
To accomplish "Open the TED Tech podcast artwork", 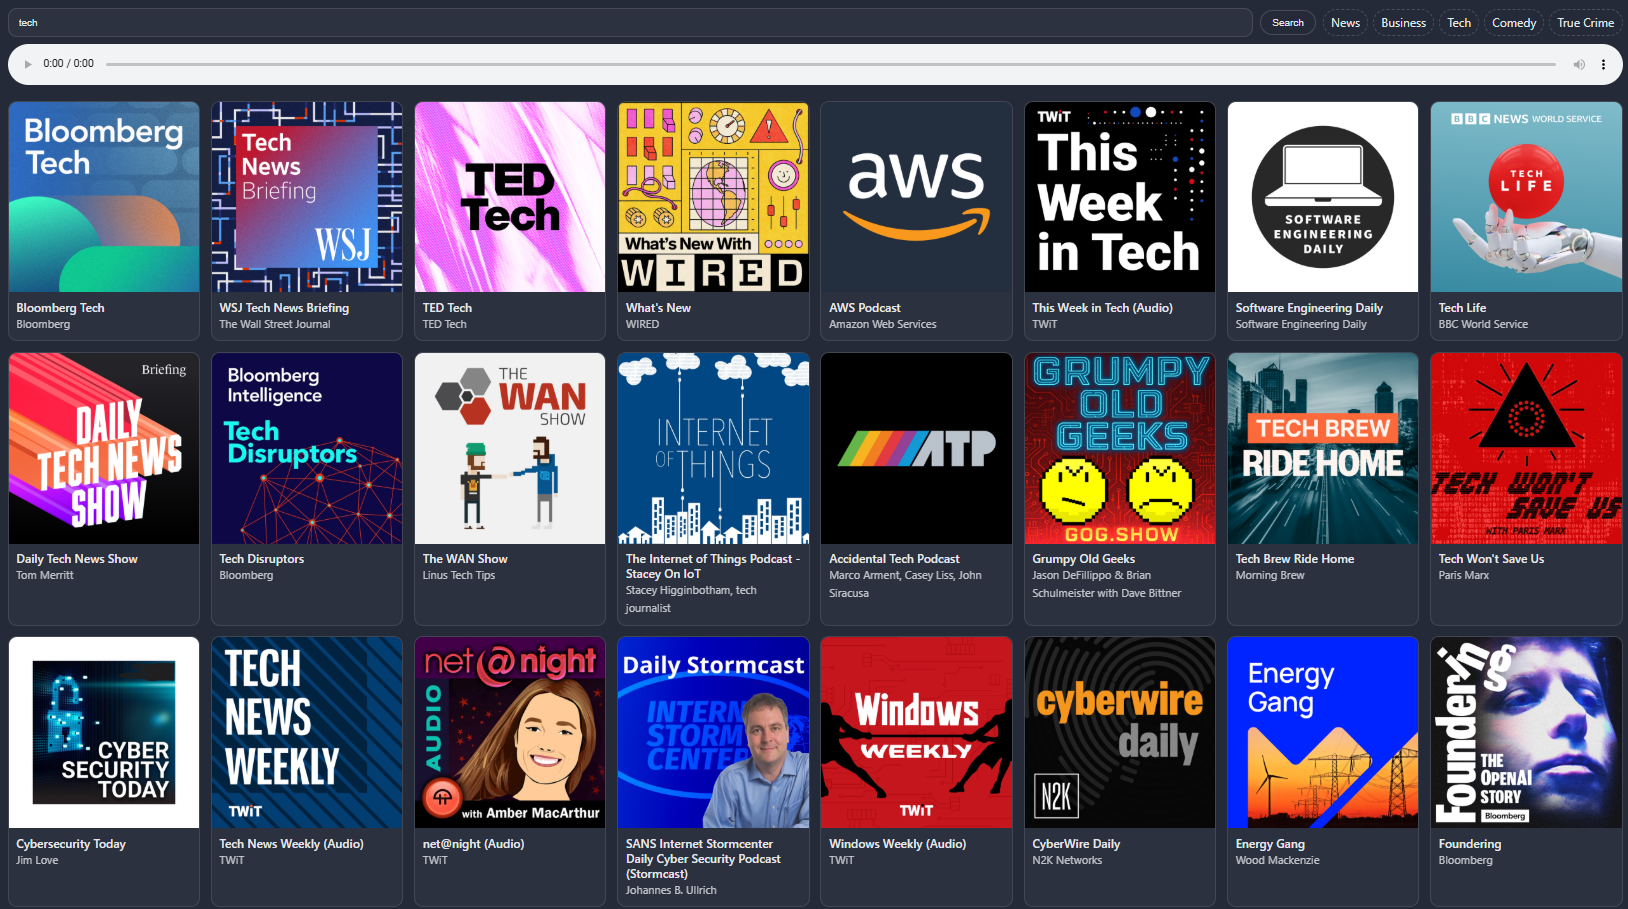I will 510,197.
